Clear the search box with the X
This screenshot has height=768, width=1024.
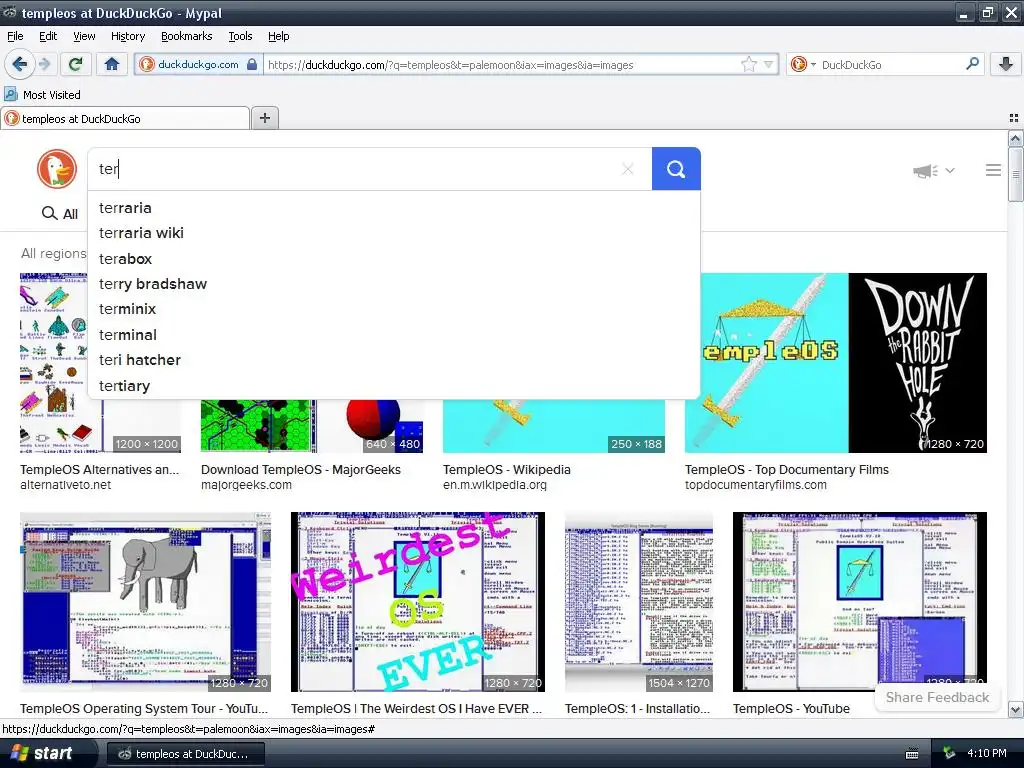628,169
